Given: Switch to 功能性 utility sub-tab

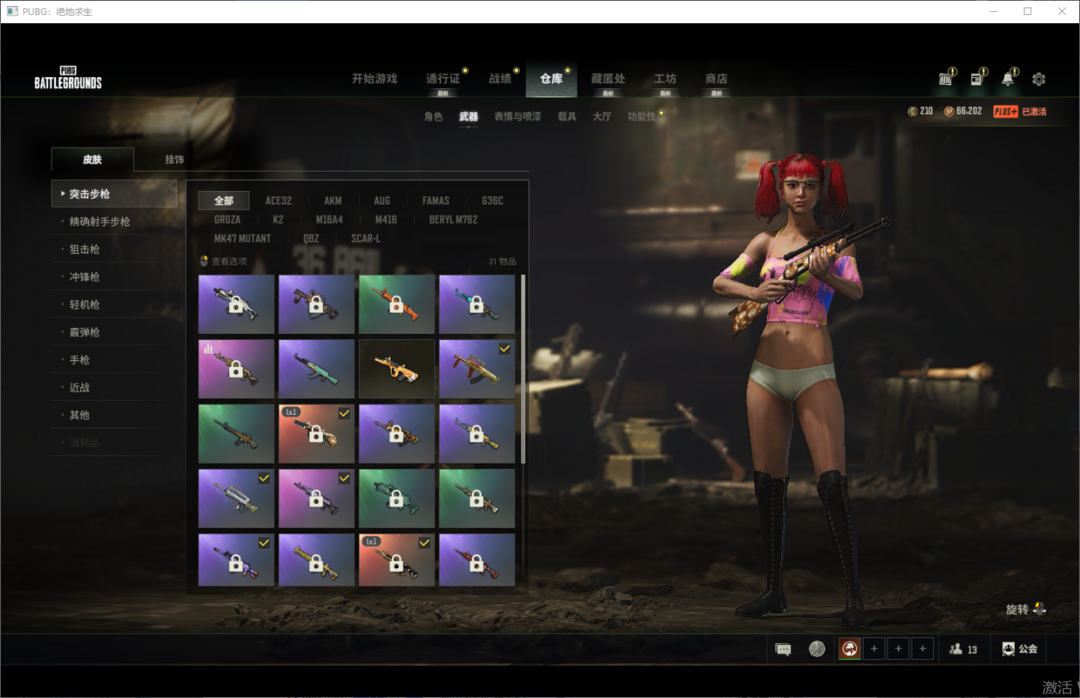Looking at the screenshot, I should pos(641,116).
